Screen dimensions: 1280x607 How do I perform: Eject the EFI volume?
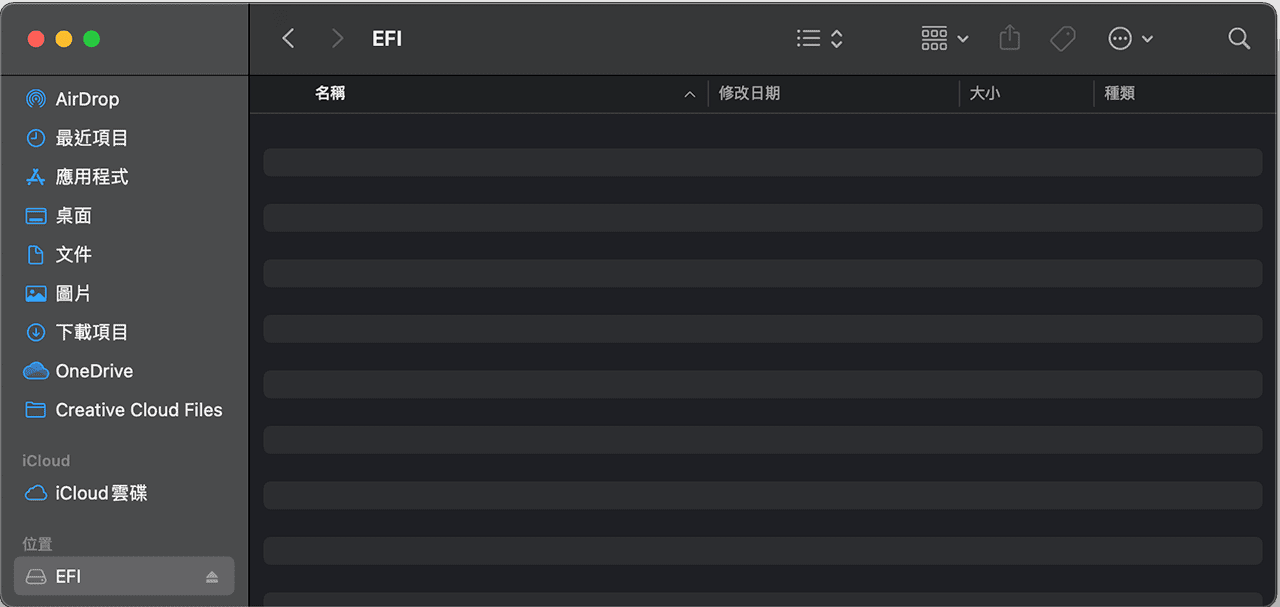[x=213, y=576]
